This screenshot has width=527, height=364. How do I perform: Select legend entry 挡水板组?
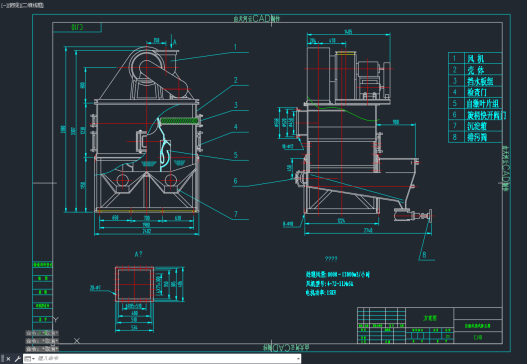480,81
